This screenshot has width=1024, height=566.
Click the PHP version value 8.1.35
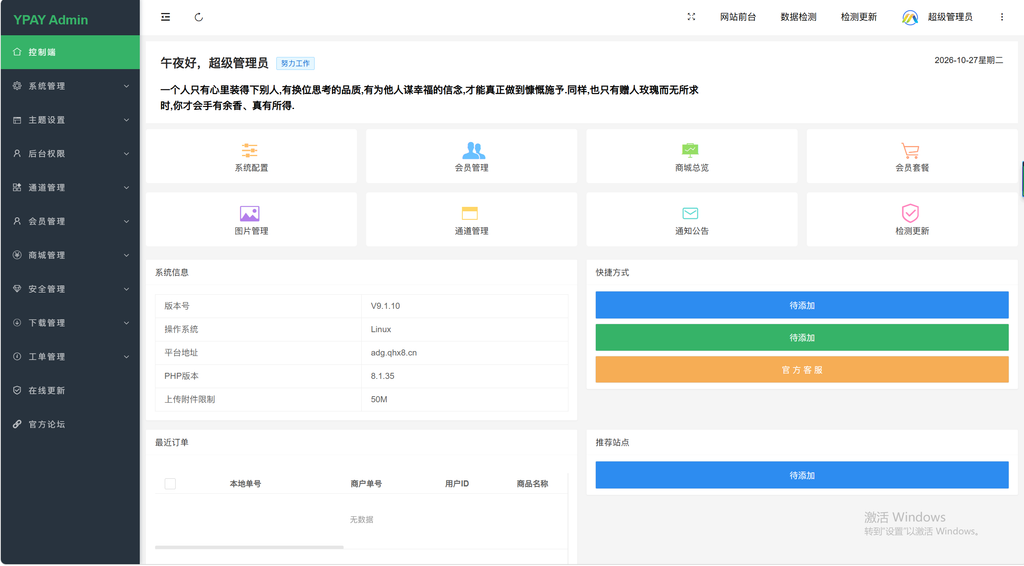click(383, 376)
